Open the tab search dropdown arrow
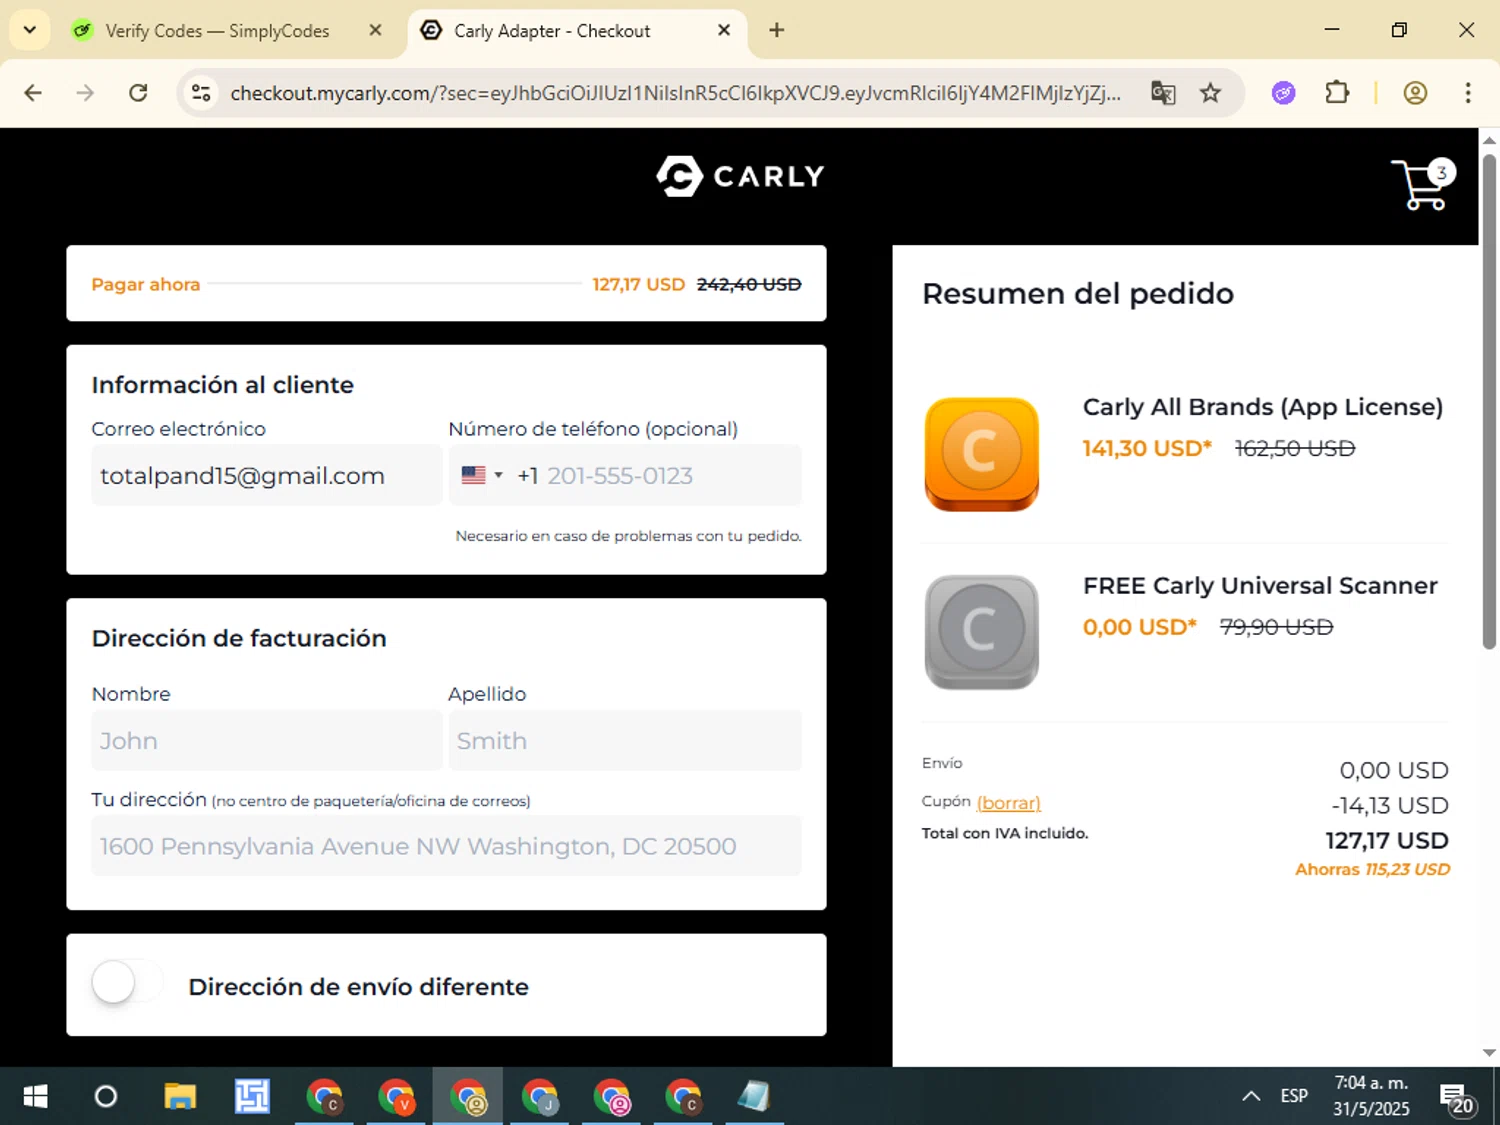Viewport: 1500px width, 1125px height. 30,30
